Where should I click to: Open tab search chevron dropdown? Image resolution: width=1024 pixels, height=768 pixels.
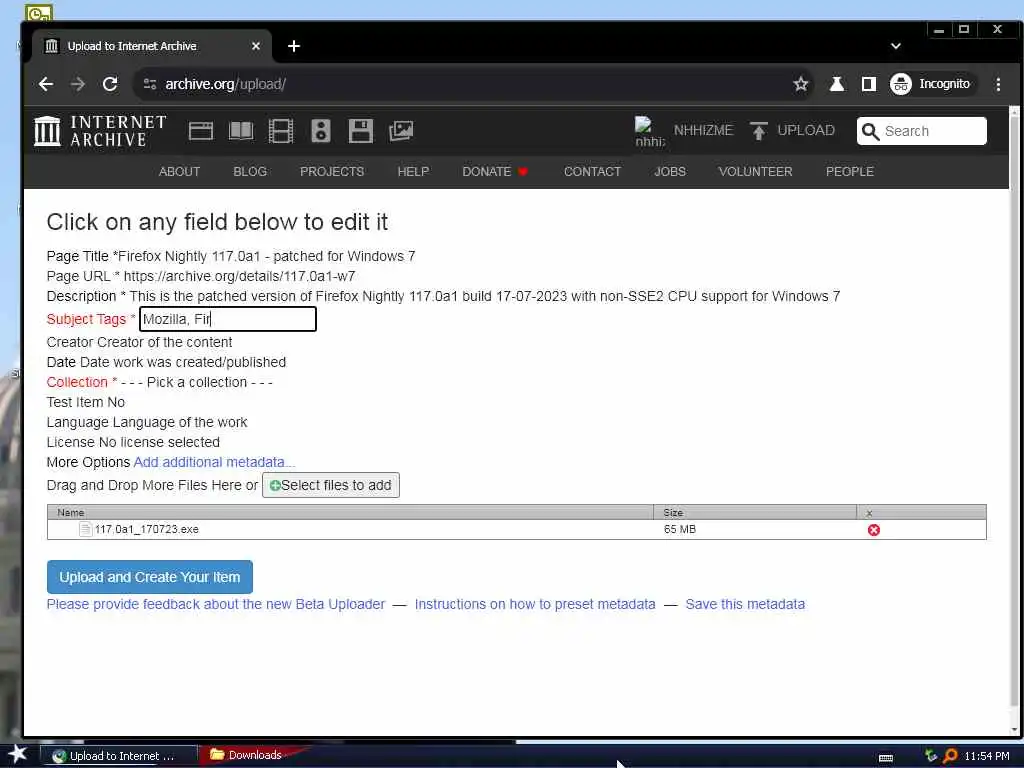[x=895, y=46]
